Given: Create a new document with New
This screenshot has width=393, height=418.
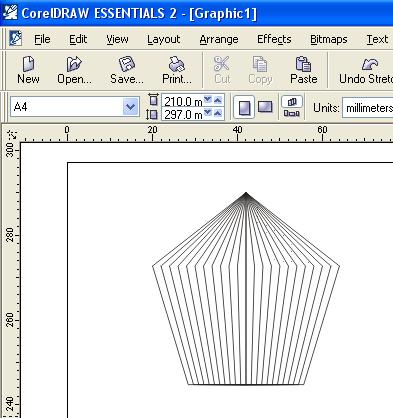Looking at the screenshot, I should click(x=28, y=70).
